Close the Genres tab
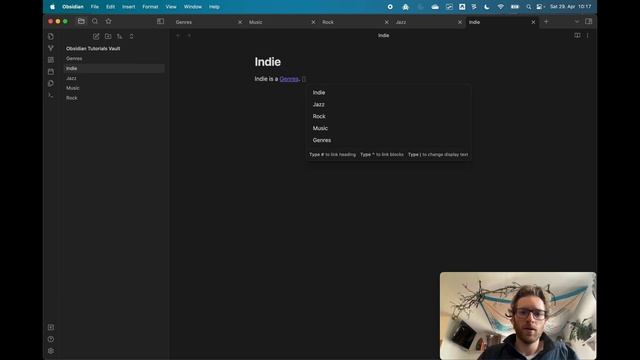This screenshot has height=360, width=640. pyautogui.click(x=240, y=22)
